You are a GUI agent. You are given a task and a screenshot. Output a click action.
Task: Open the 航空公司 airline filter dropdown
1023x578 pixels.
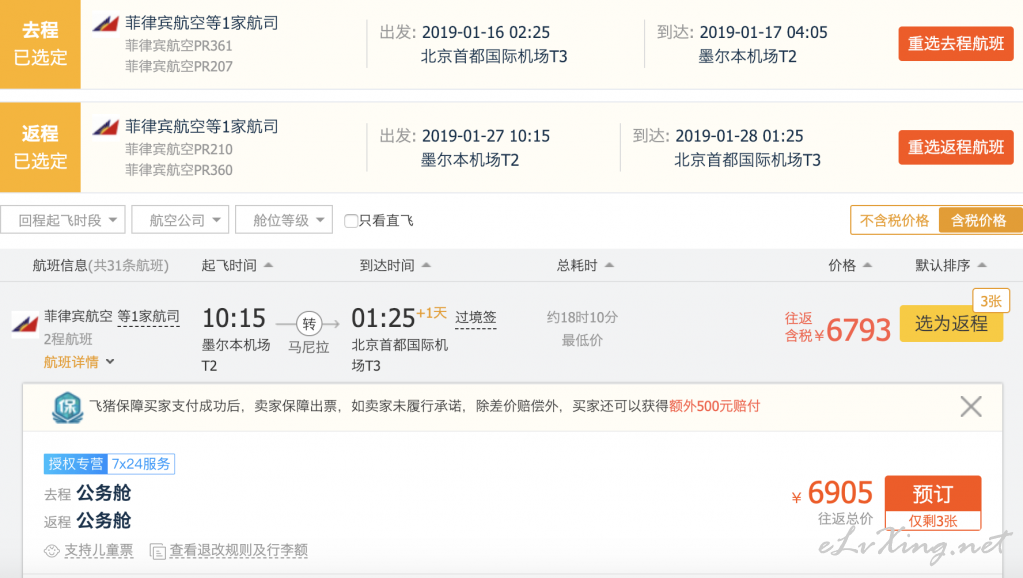coord(180,220)
